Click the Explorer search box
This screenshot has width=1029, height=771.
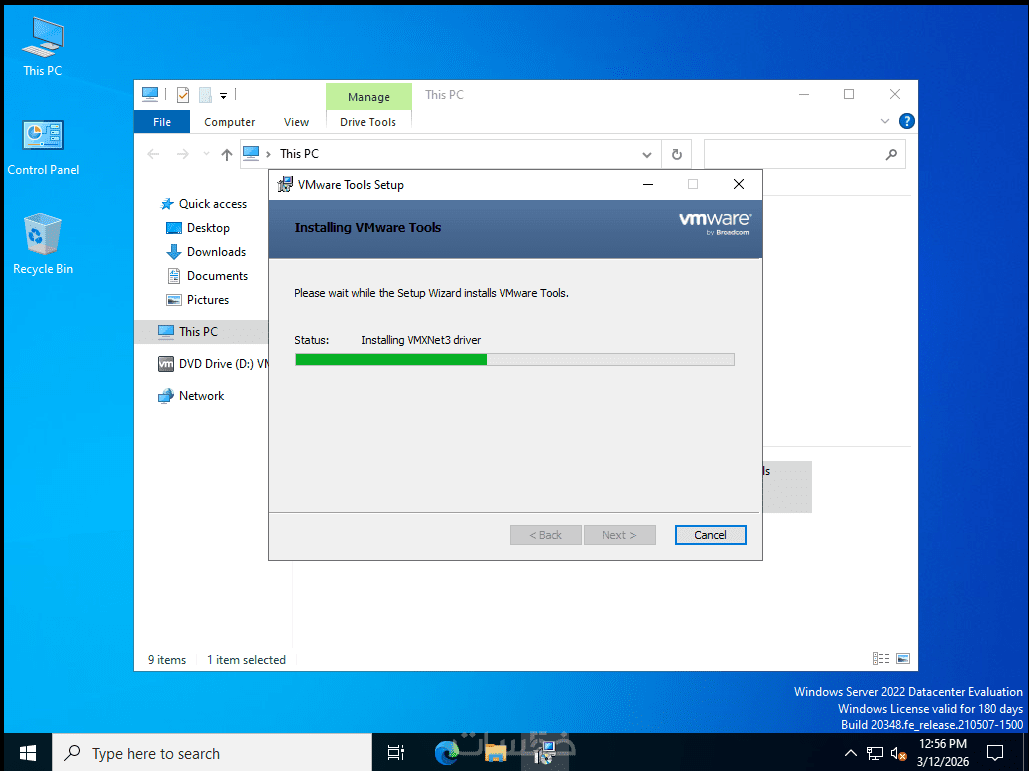coord(805,155)
